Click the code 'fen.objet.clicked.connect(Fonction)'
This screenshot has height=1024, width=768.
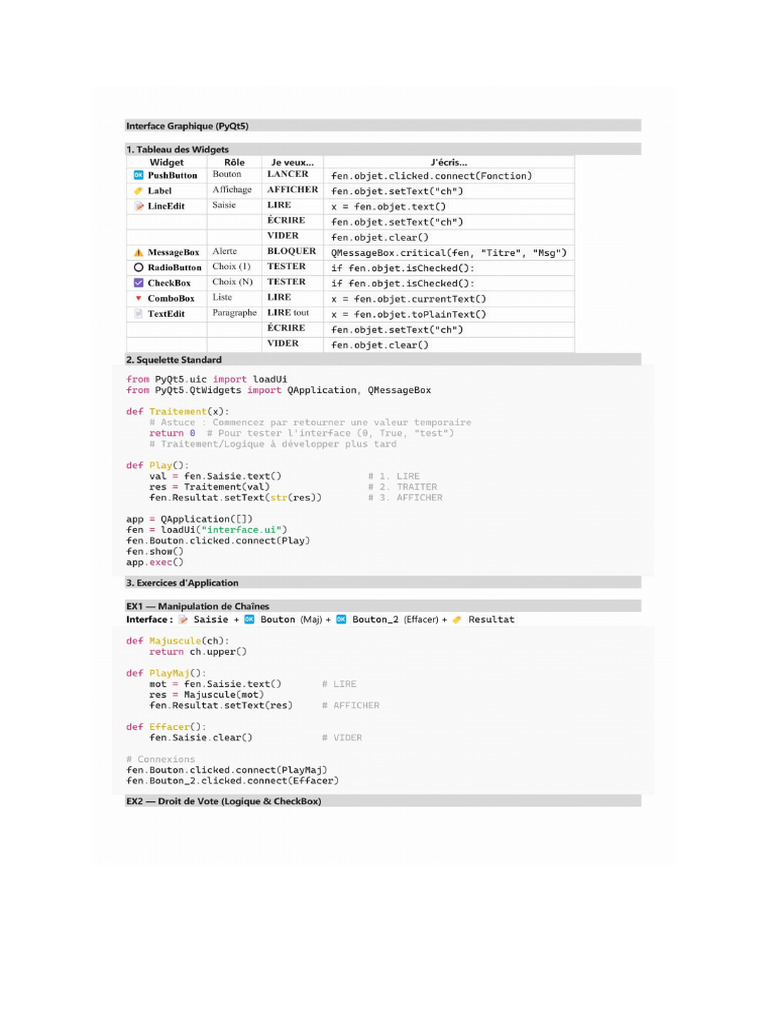432,176
